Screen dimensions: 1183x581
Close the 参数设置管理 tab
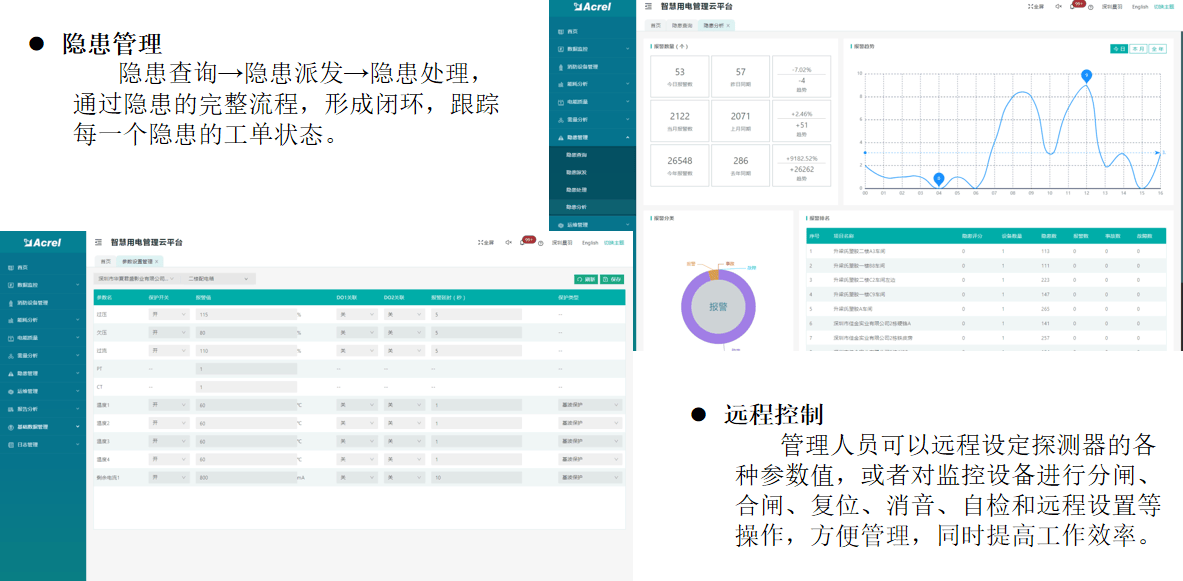[156, 261]
